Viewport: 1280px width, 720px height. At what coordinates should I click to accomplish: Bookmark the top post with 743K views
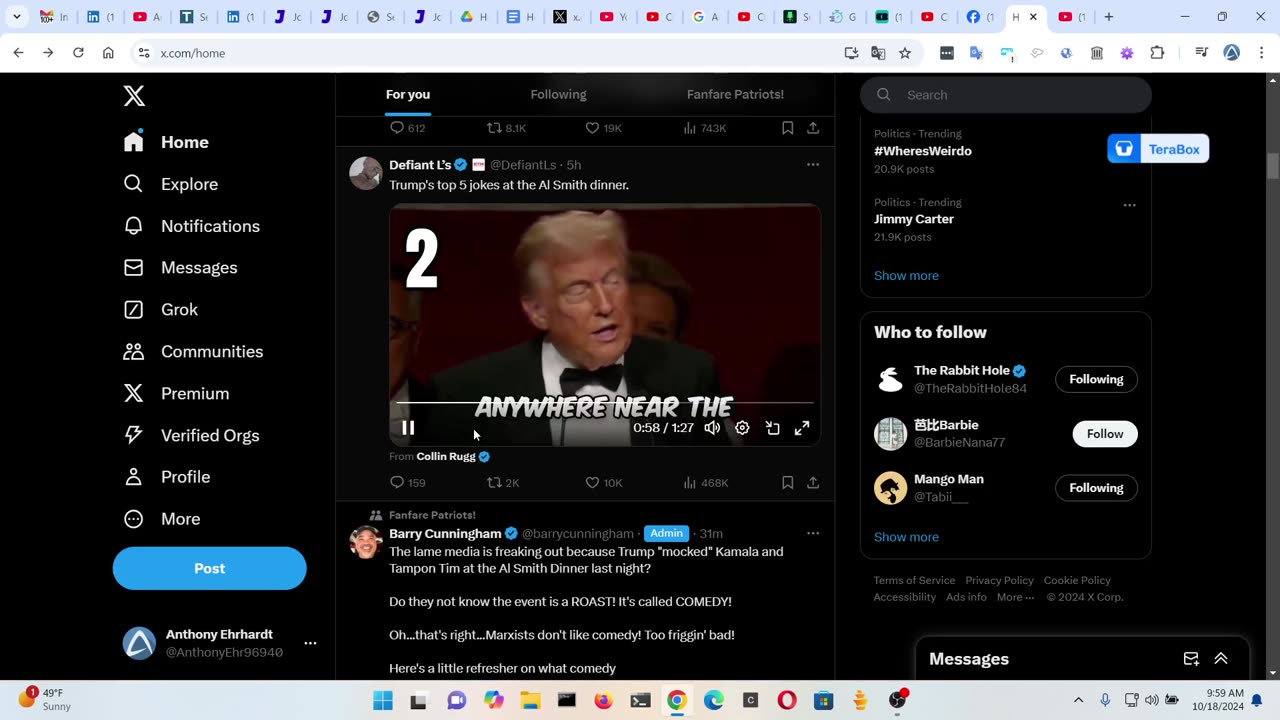(x=788, y=128)
